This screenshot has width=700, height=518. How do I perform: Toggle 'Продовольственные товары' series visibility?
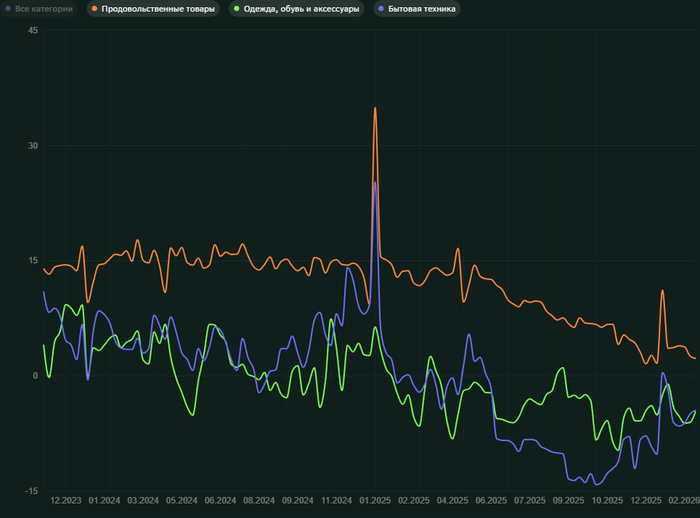pyautogui.click(x=158, y=9)
